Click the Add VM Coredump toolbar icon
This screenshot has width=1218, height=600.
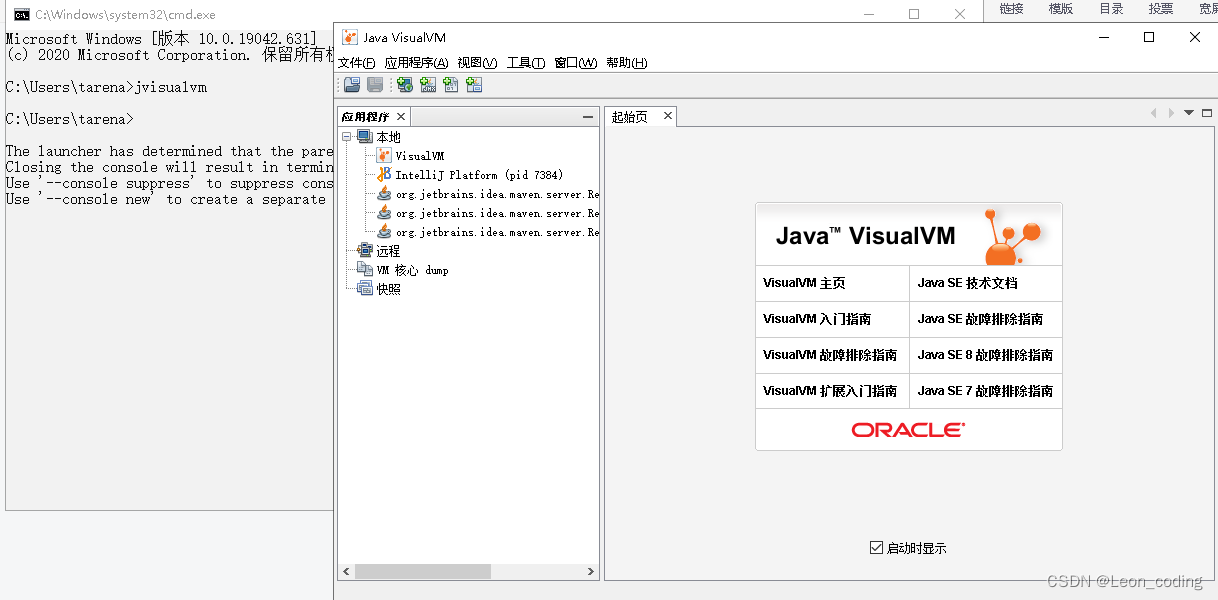coord(451,85)
